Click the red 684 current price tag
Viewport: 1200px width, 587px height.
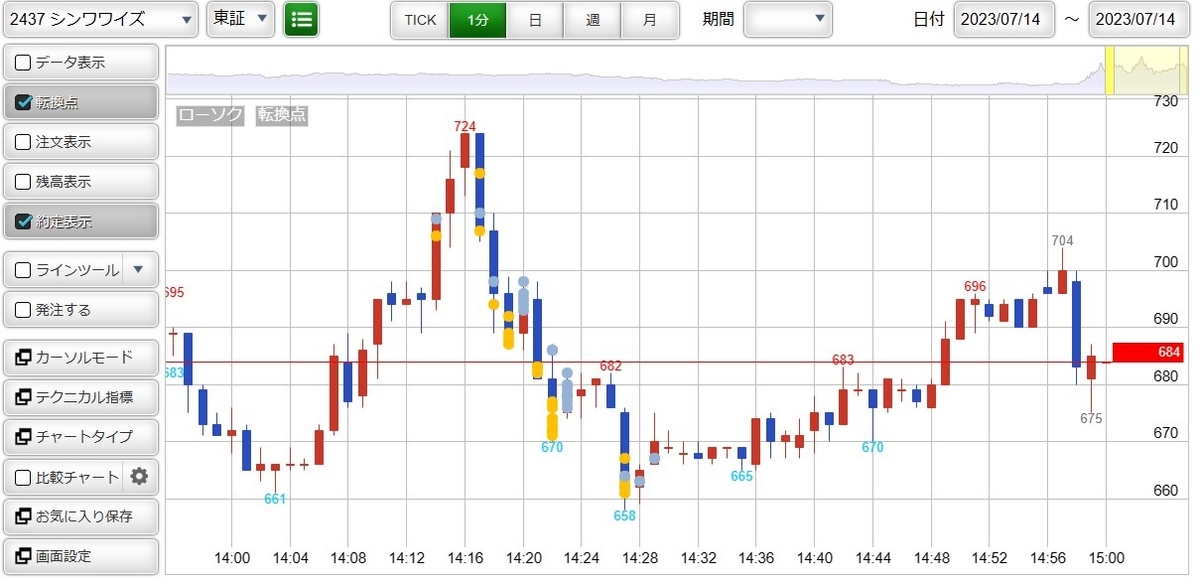coord(1148,352)
